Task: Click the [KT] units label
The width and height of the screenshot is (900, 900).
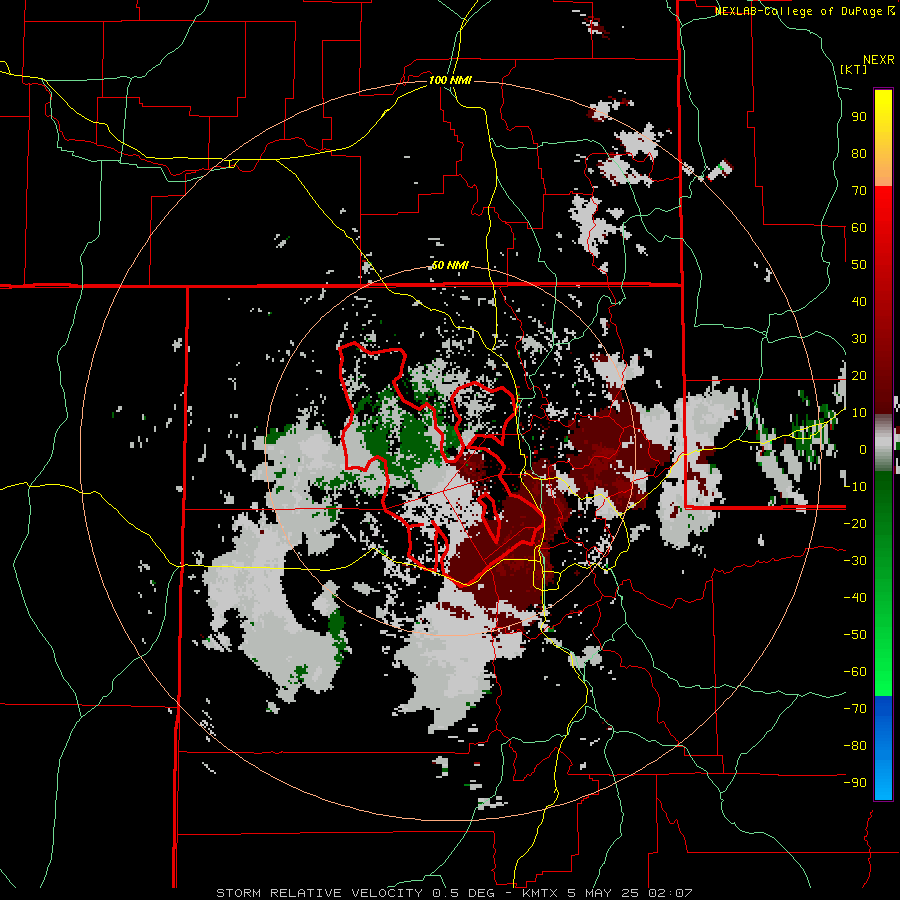Action: point(853,69)
